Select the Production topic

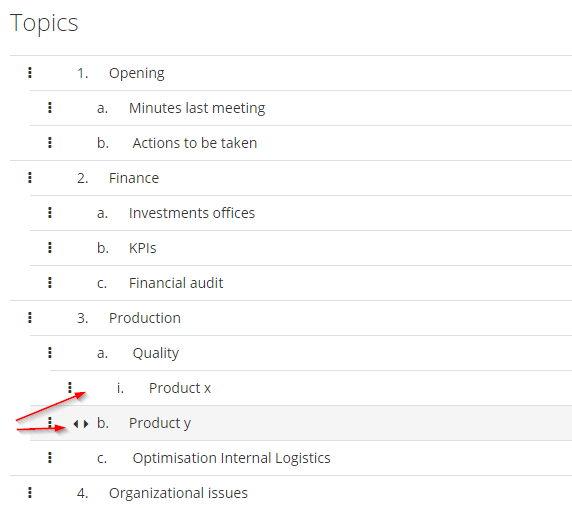(x=145, y=318)
